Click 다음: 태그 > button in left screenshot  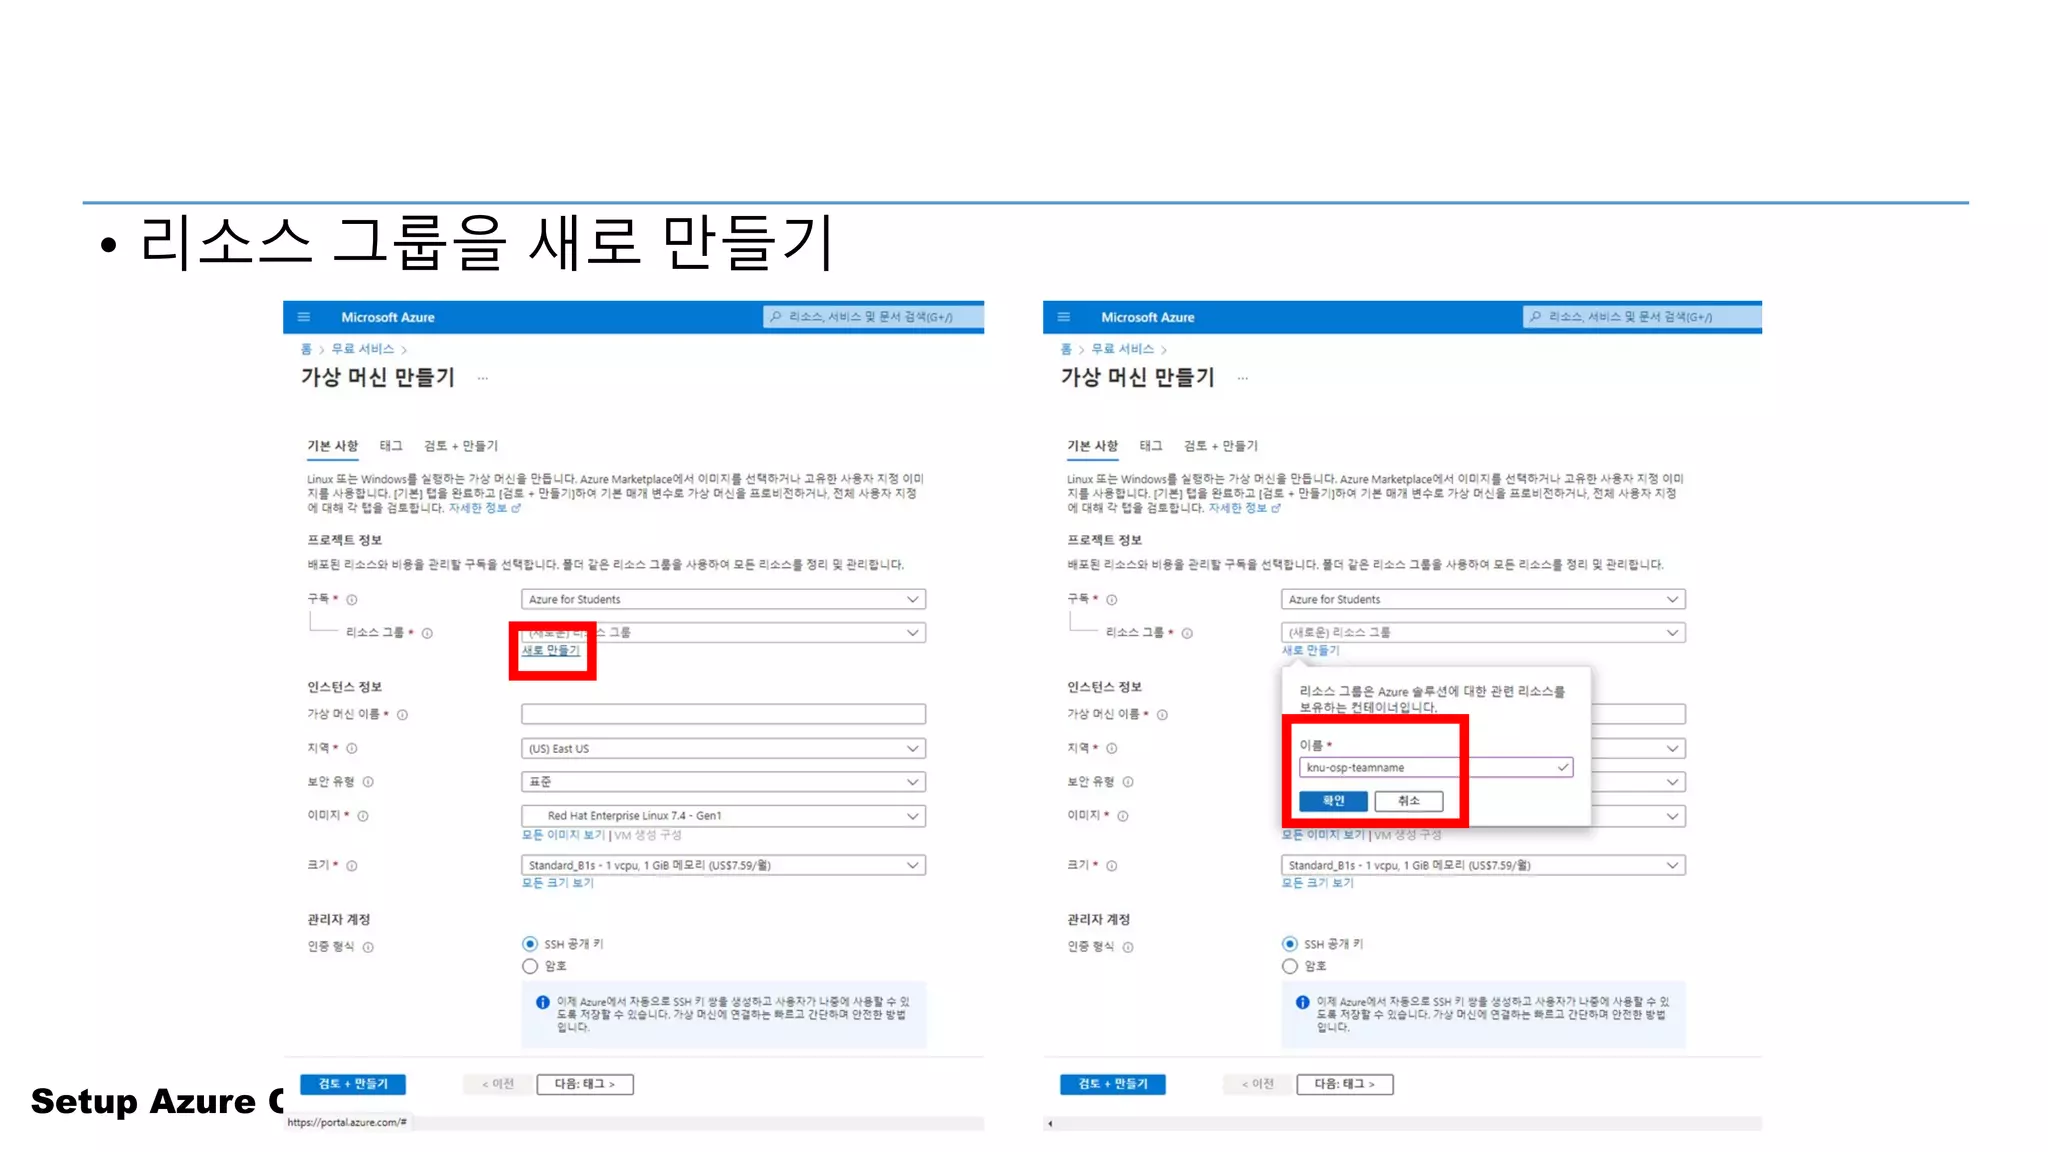(x=585, y=1084)
